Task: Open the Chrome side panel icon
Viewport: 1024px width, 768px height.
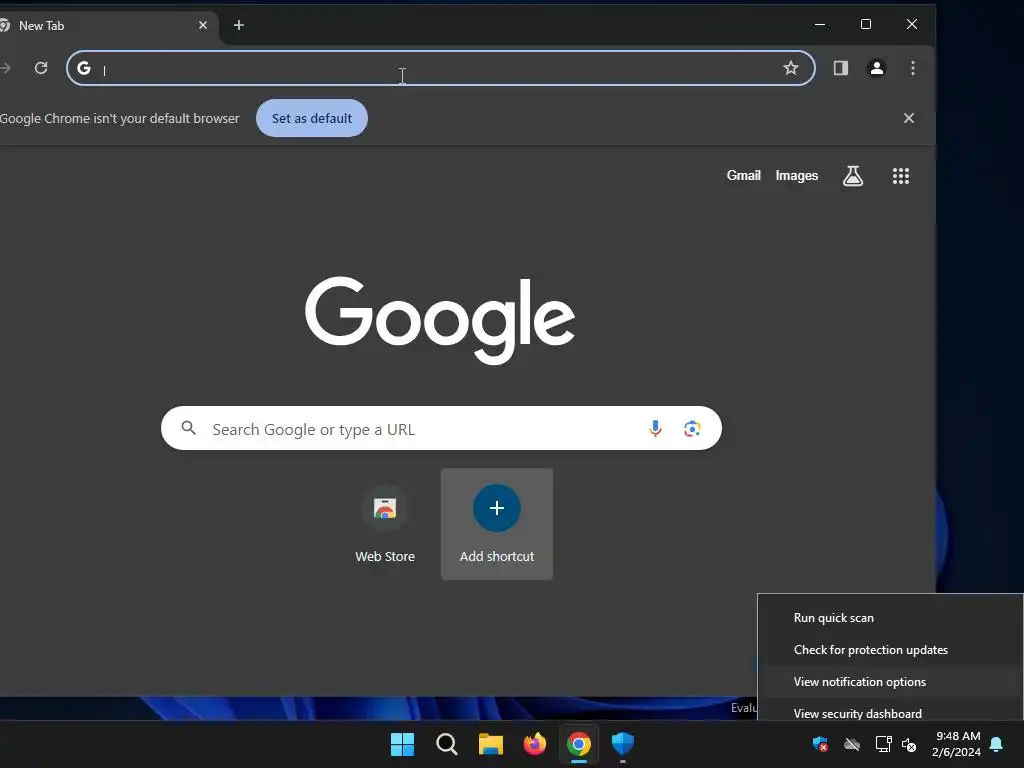Action: coord(840,68)
